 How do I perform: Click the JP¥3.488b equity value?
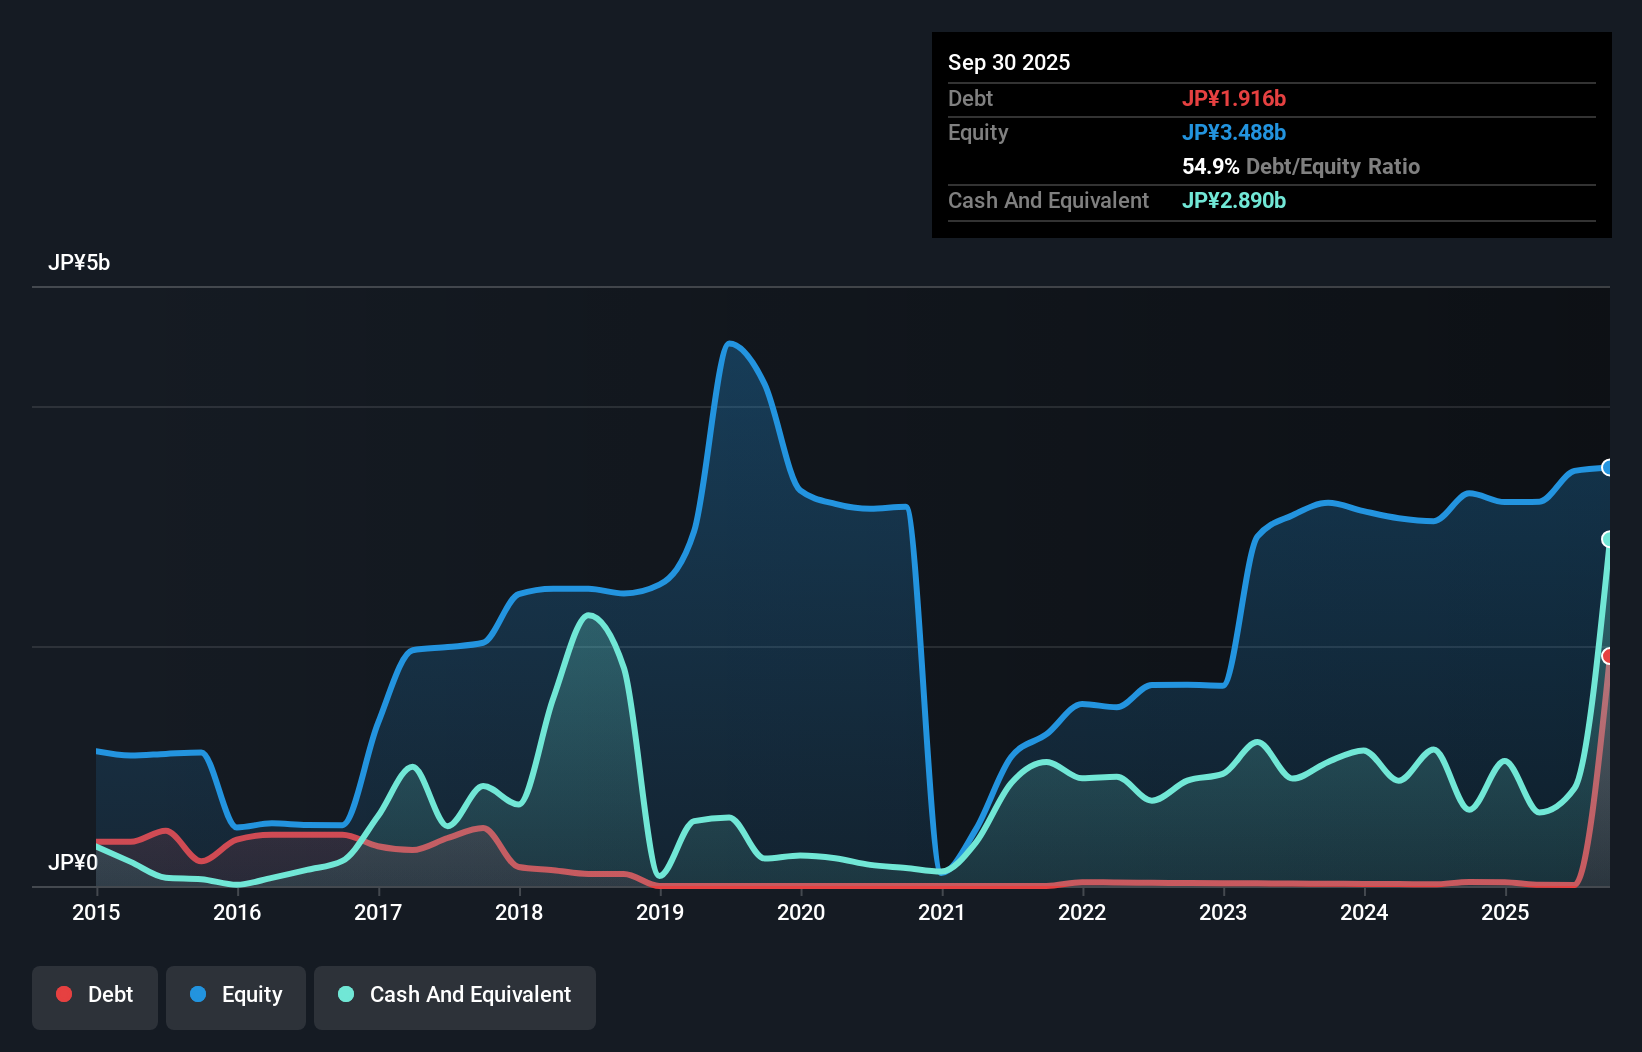pos(1234,132)
